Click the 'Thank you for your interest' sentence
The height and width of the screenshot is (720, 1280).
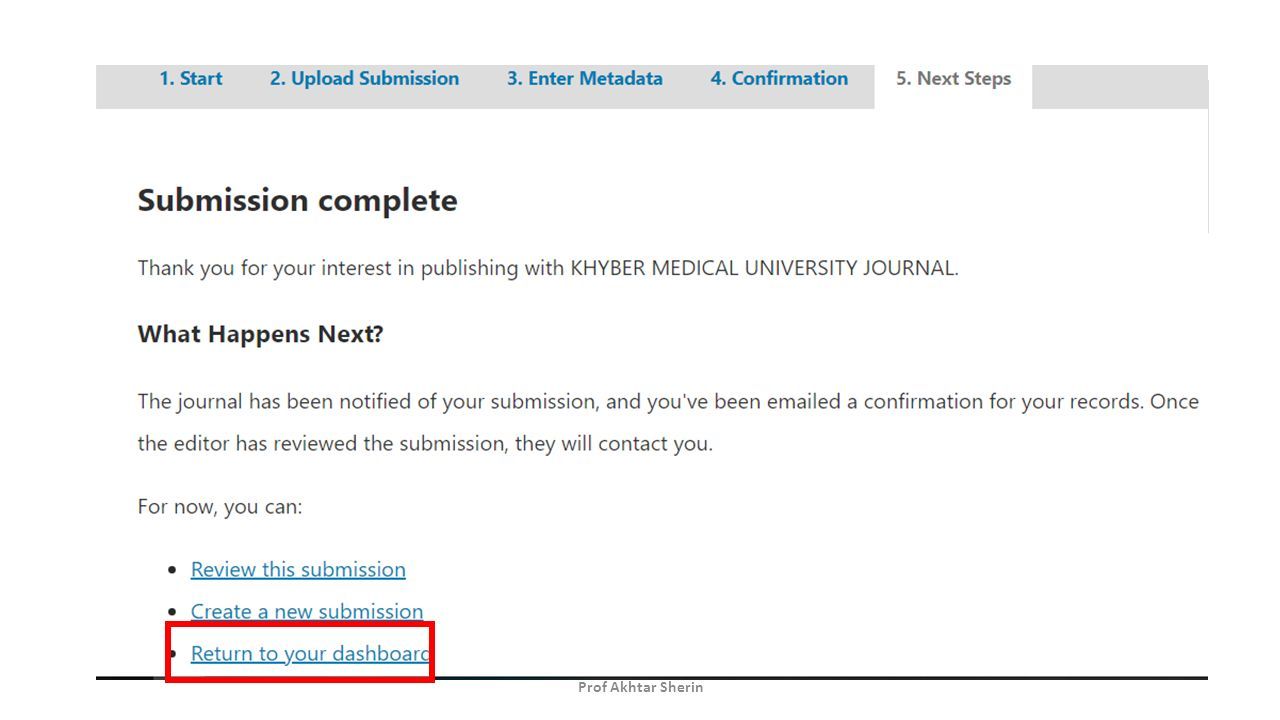pos(548,268)
